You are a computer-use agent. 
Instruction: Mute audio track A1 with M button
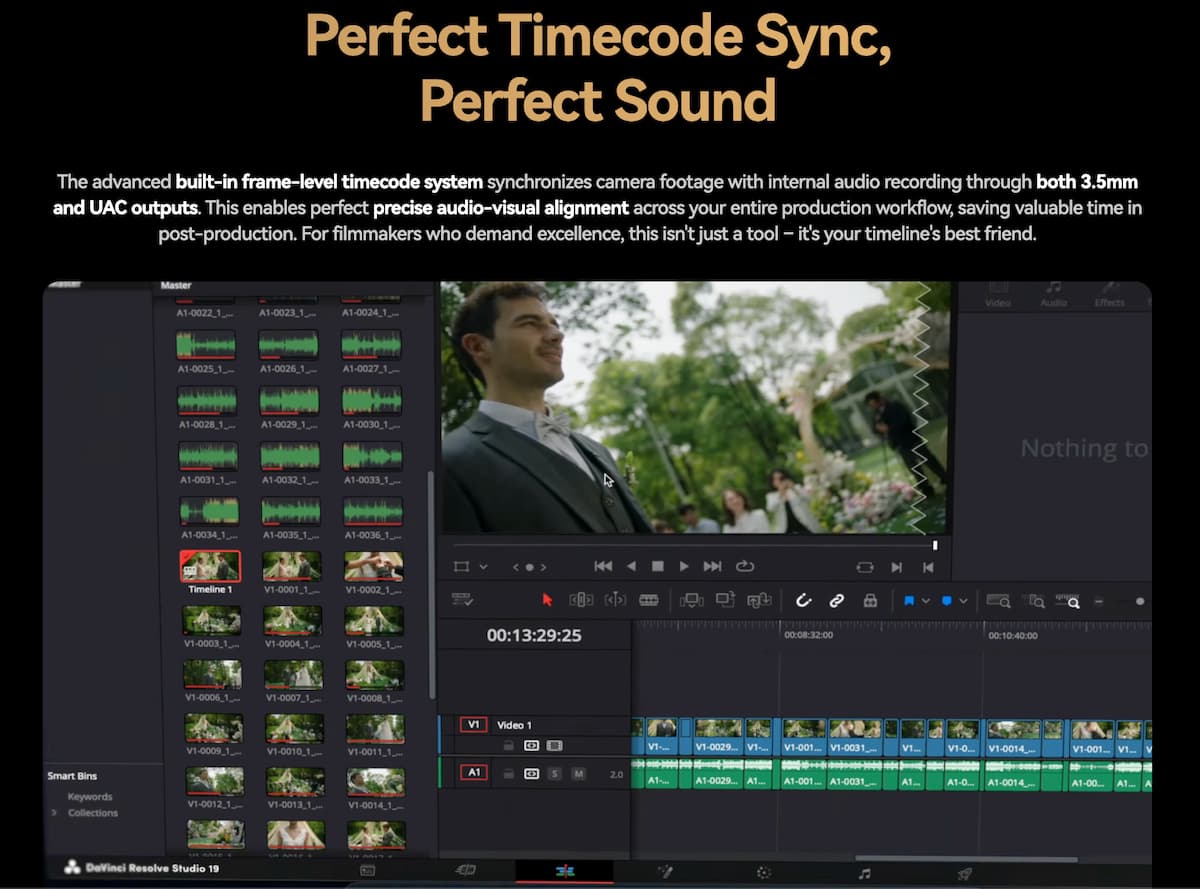tap(578, 773)
